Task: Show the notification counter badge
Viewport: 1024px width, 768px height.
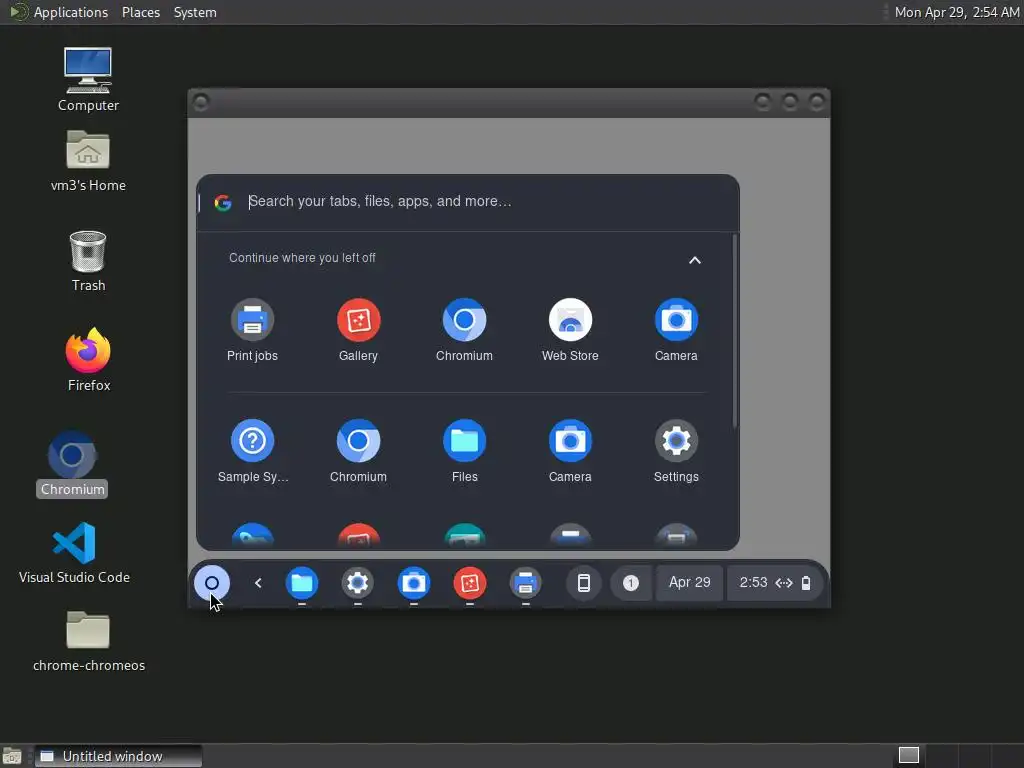Action: click(630, 583)
